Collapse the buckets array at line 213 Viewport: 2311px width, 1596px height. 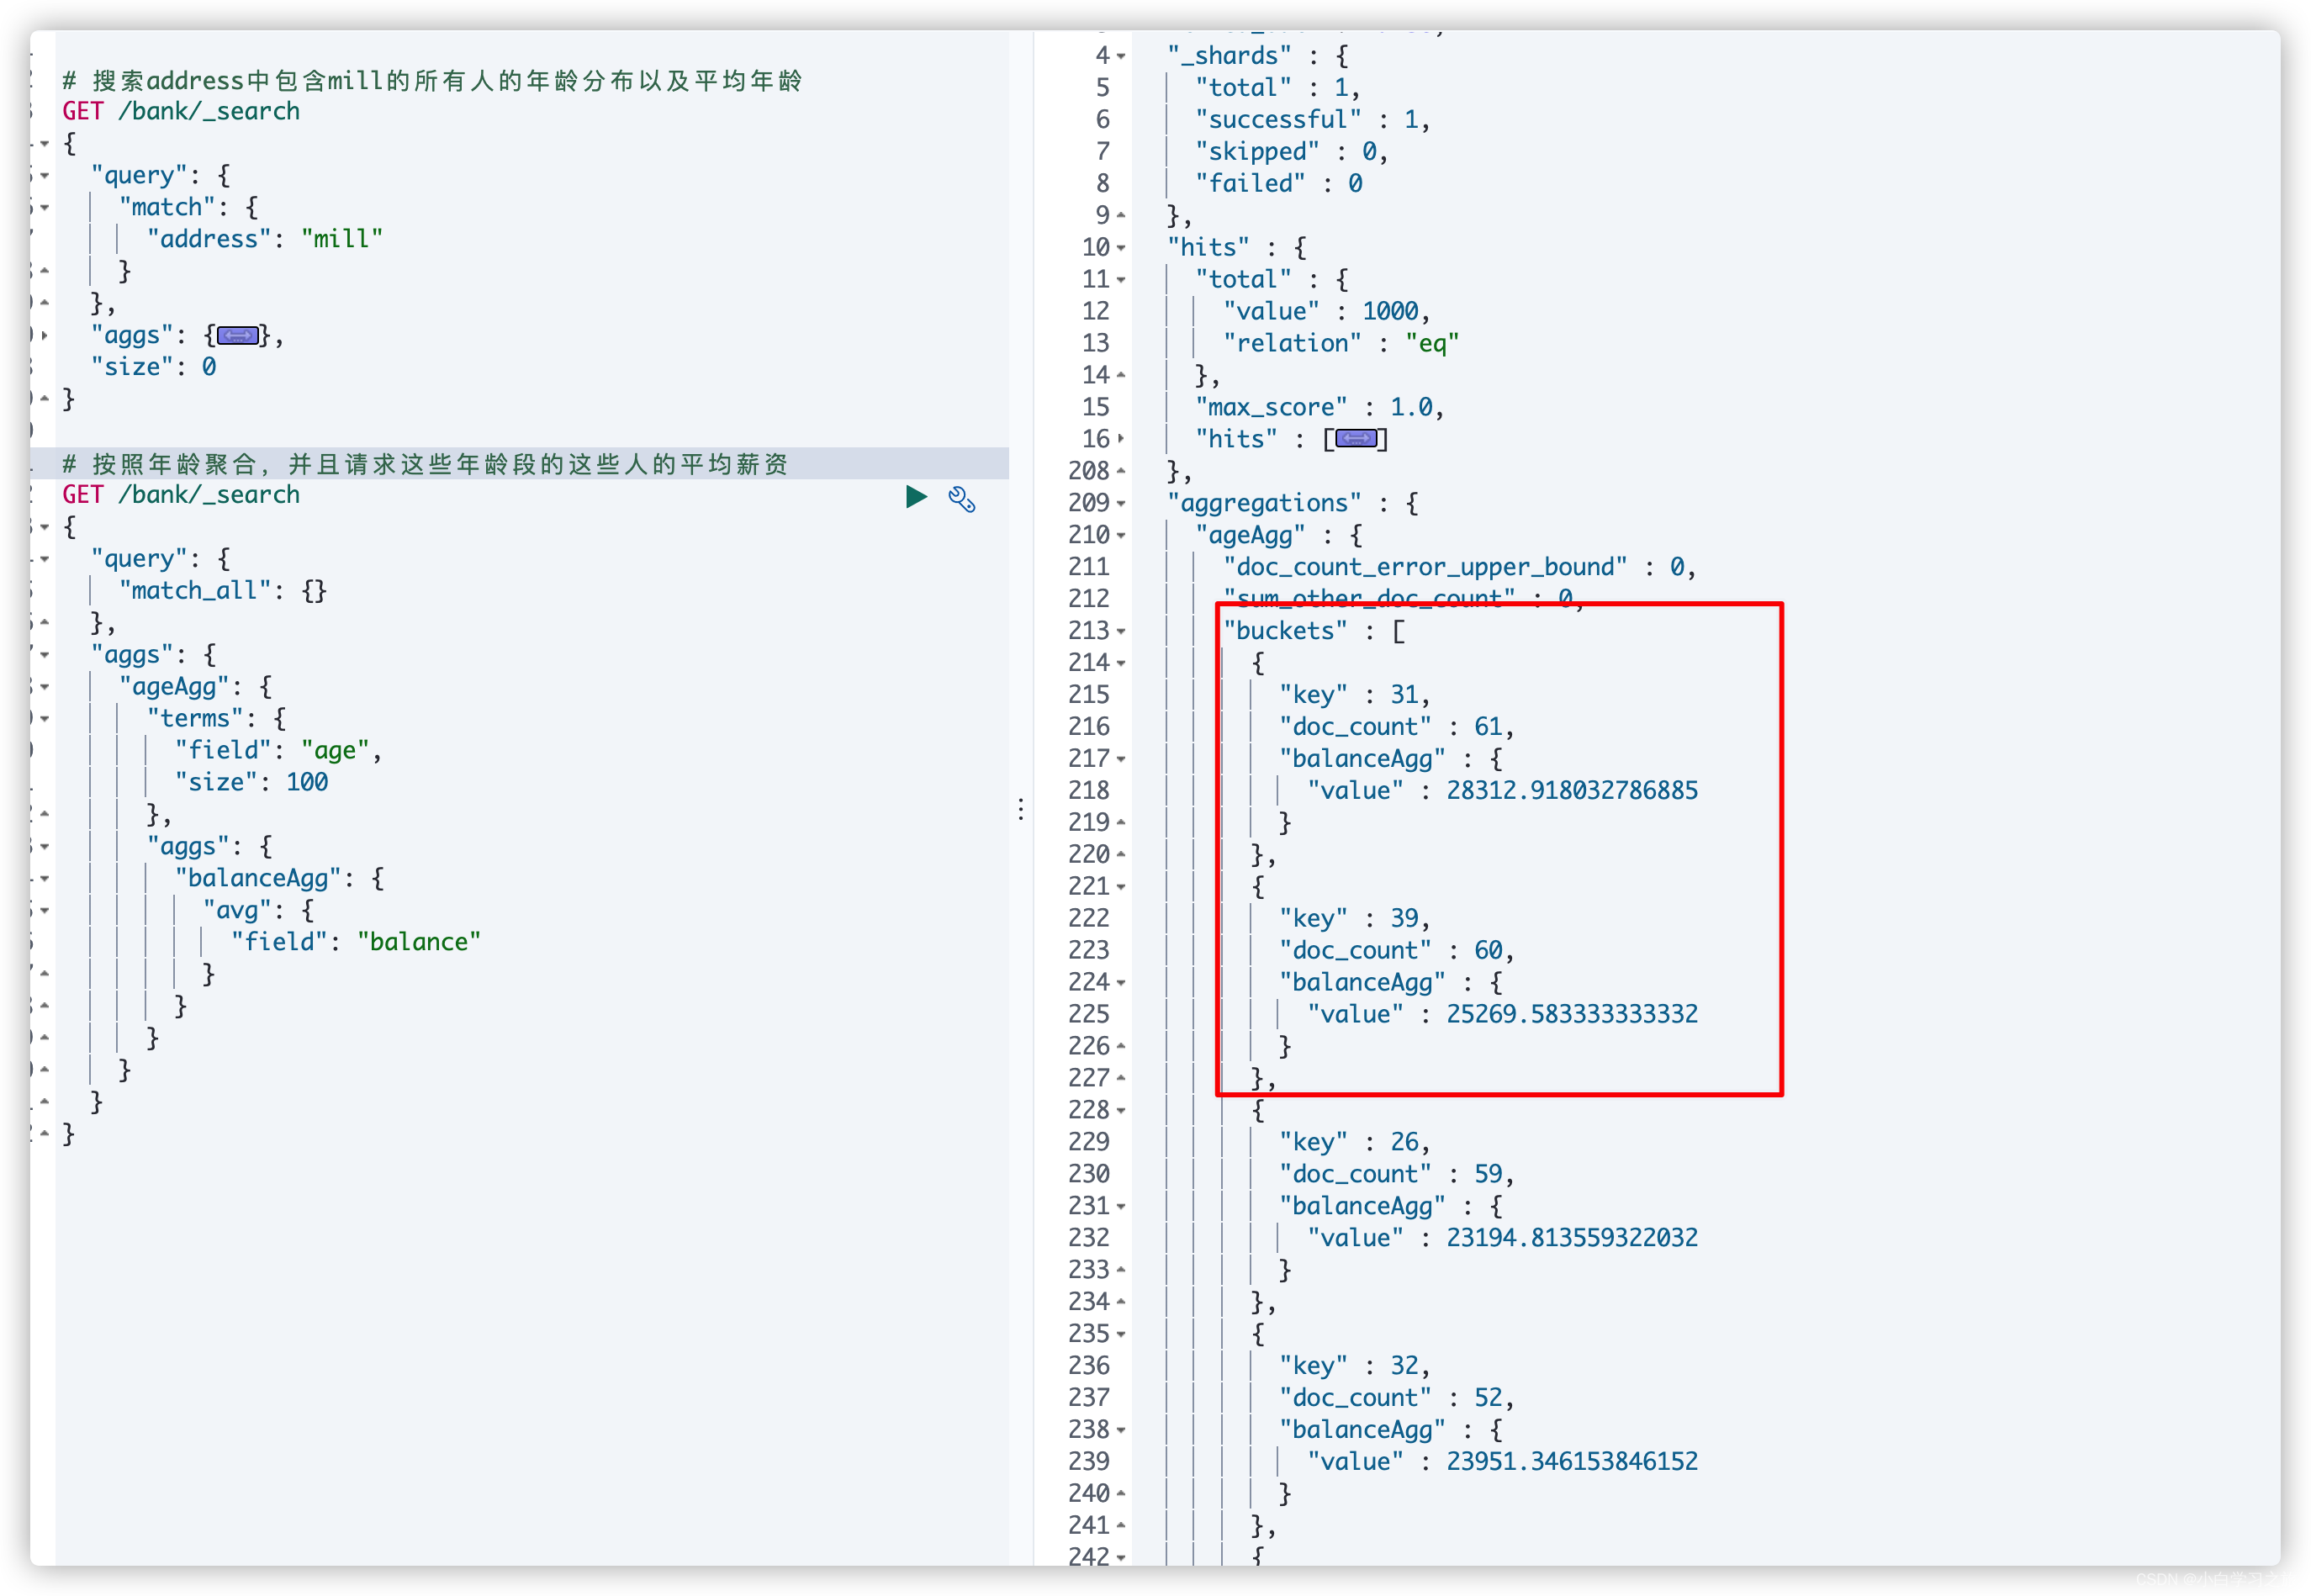coord(1121,632)
